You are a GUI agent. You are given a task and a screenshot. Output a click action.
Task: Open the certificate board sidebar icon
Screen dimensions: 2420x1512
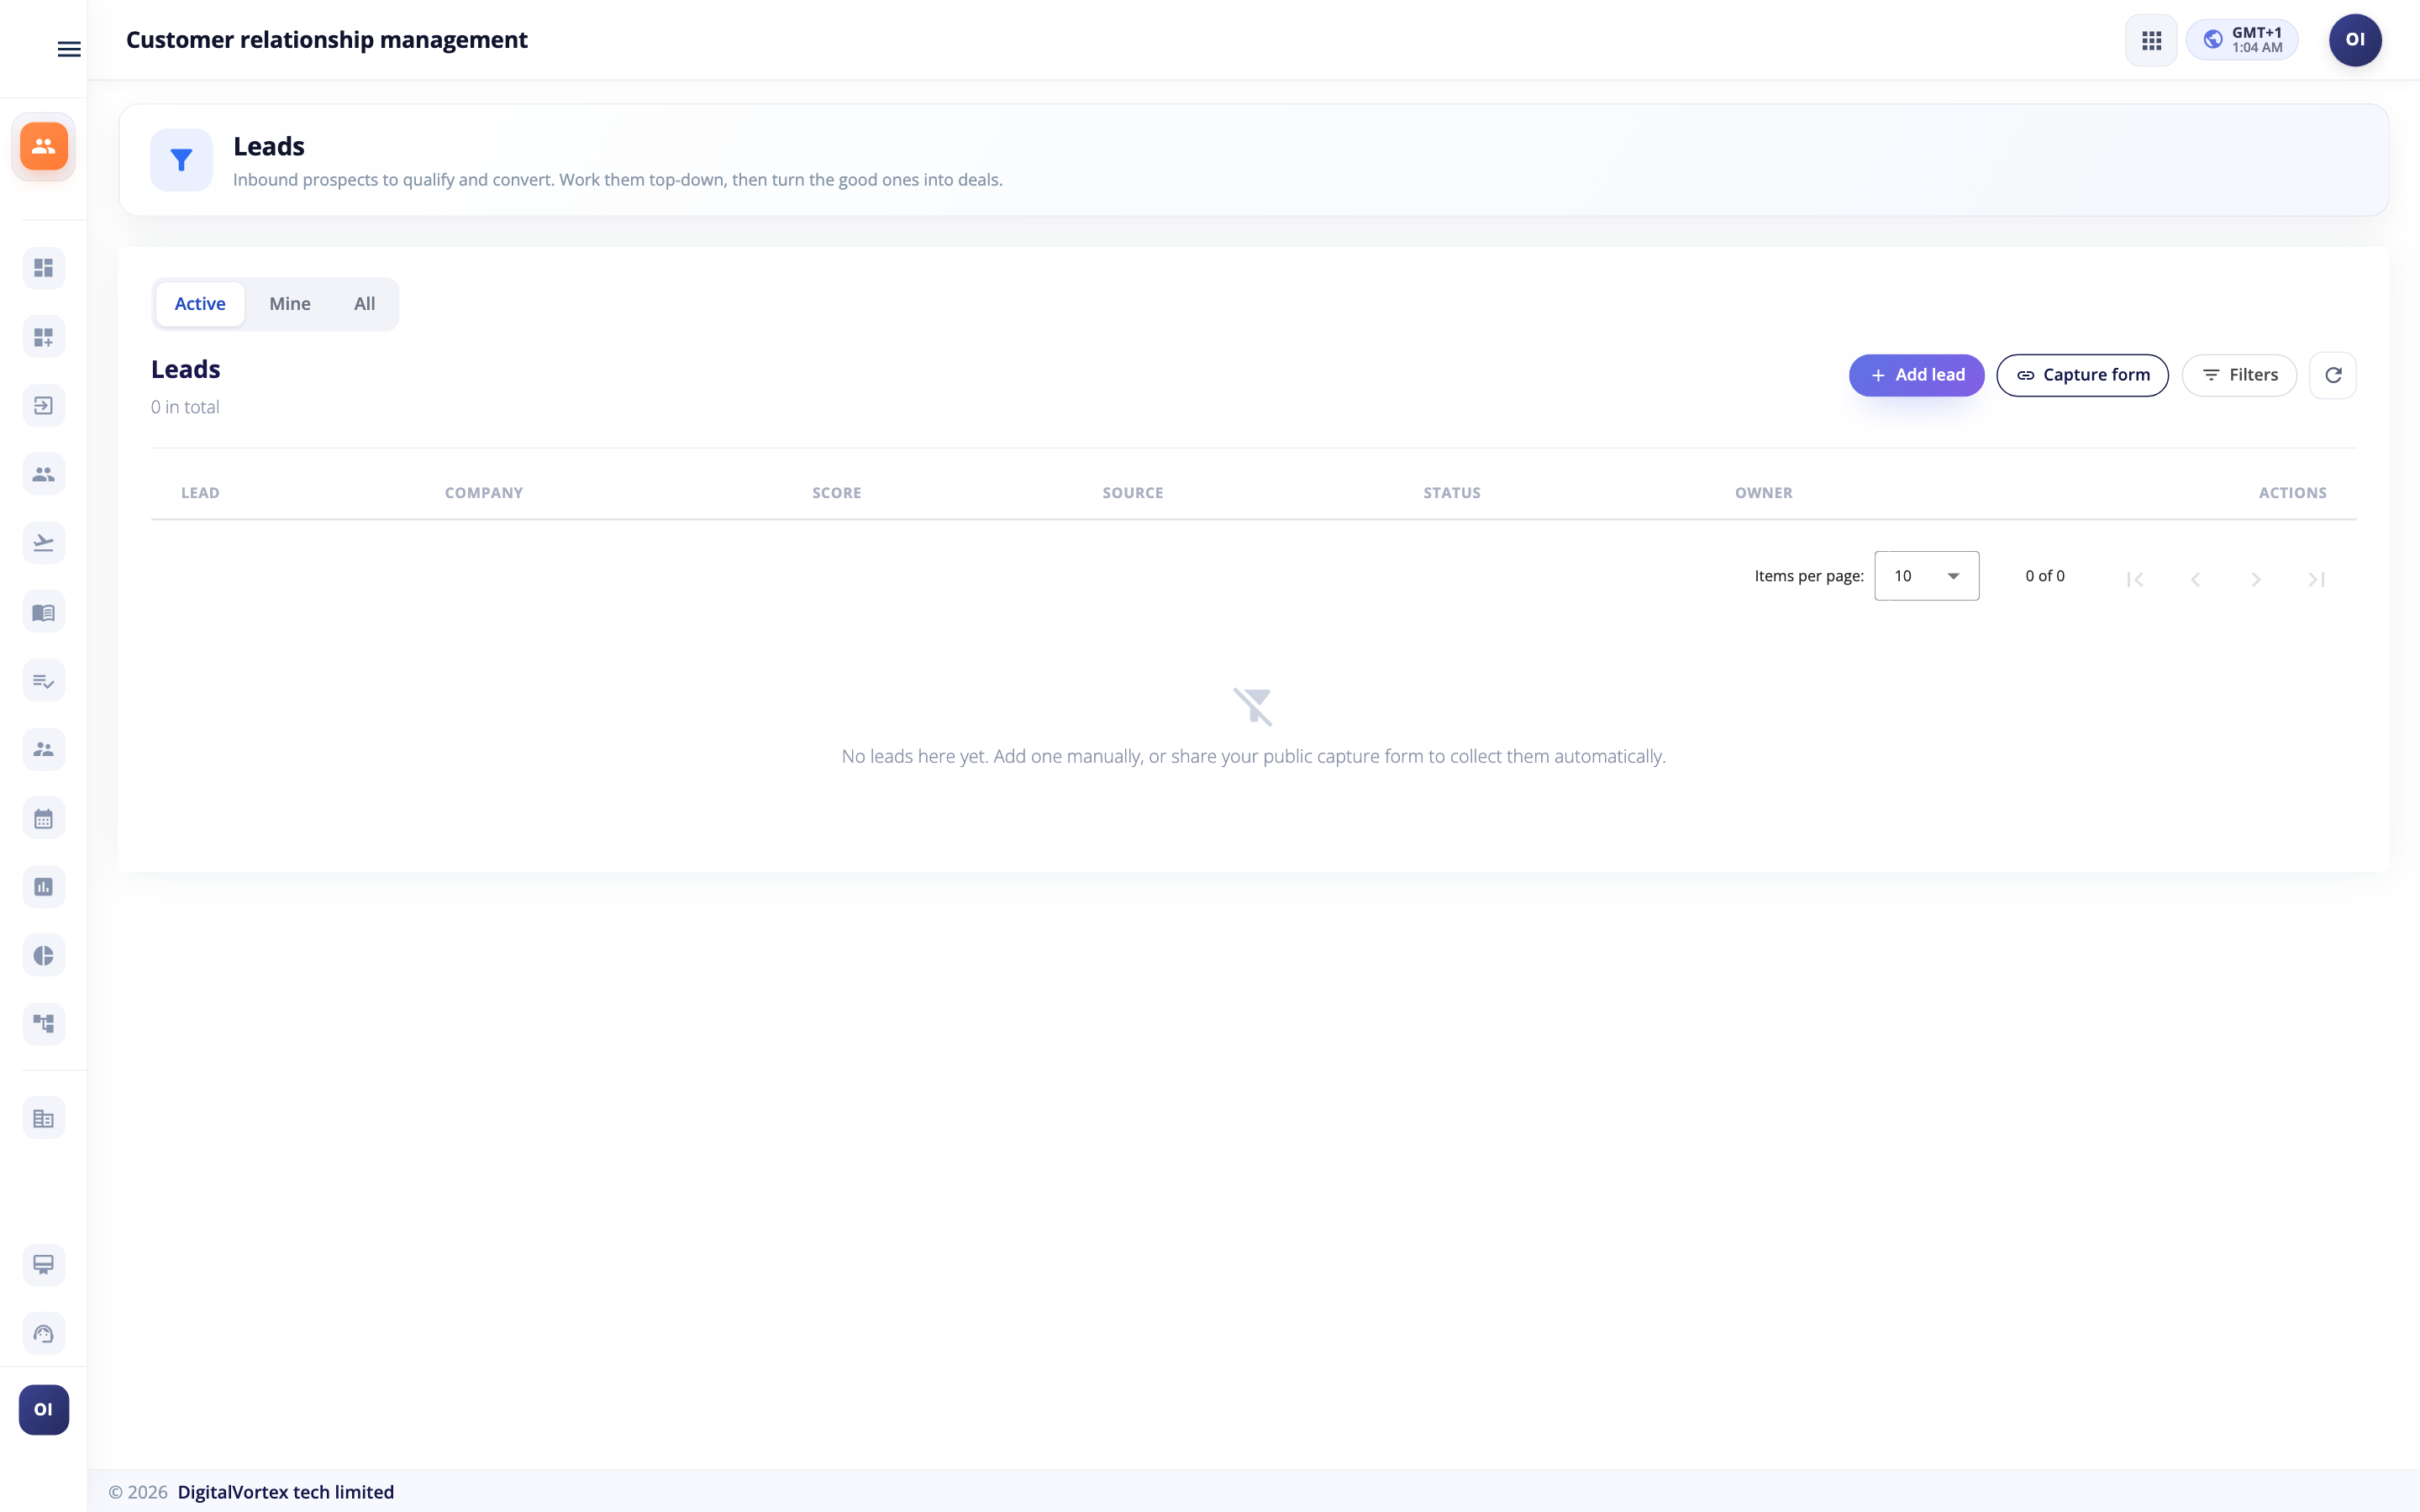click(43, 1265)
